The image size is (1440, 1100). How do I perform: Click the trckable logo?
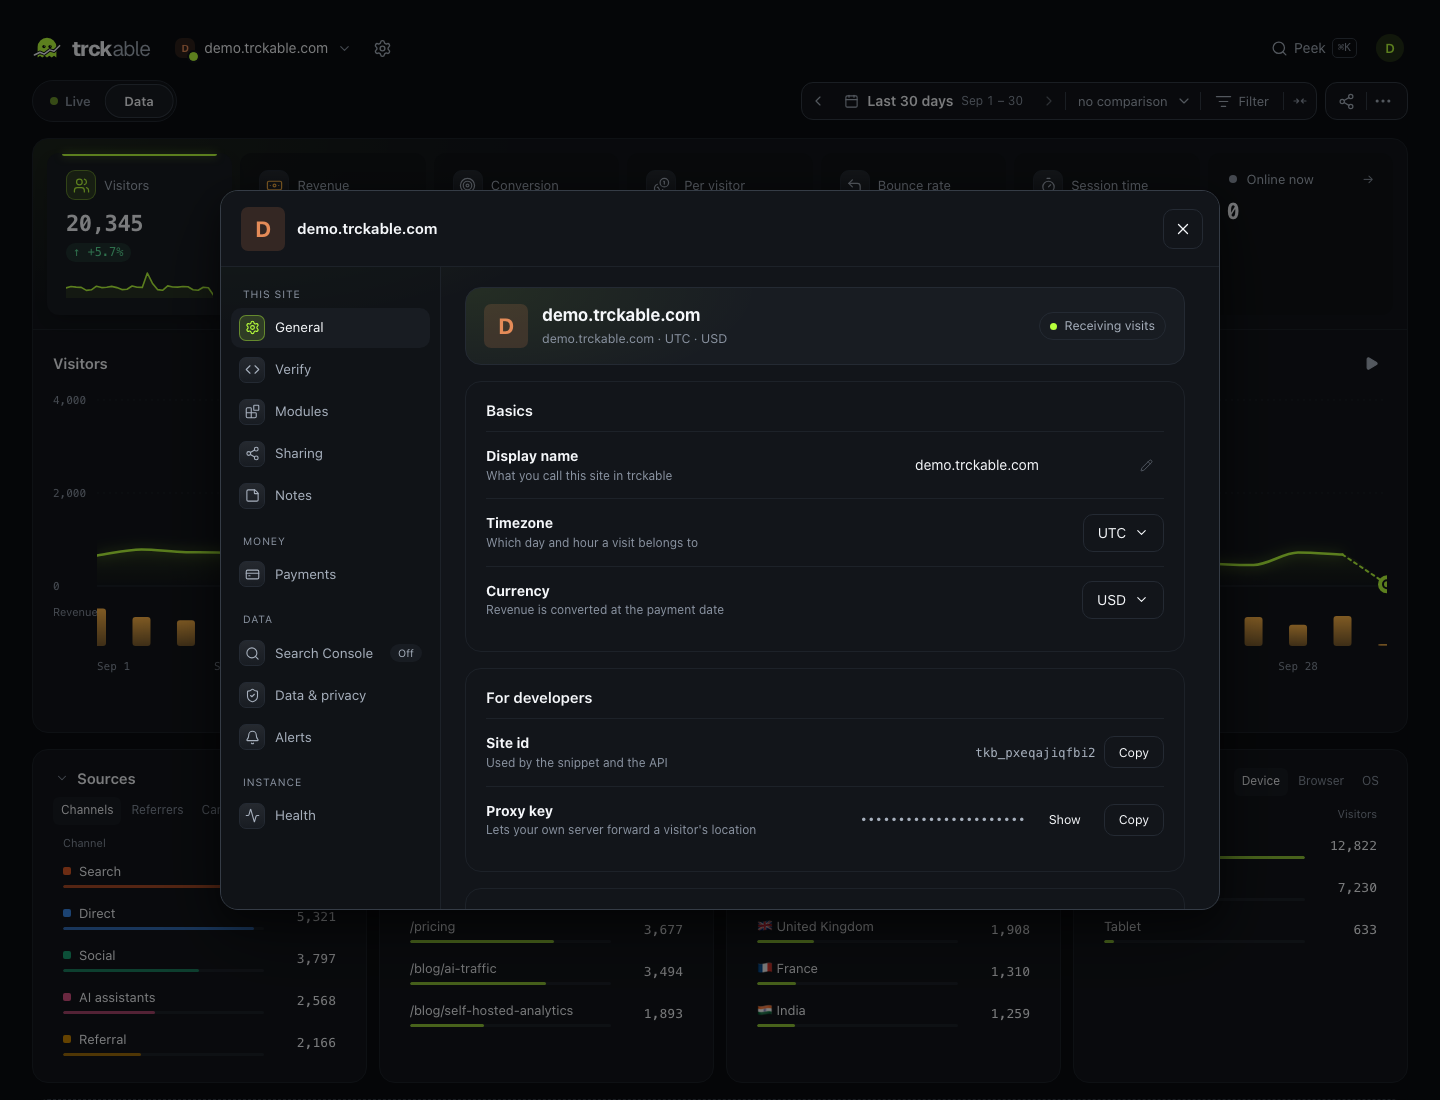pyautogui.click(x=91, y=48)
